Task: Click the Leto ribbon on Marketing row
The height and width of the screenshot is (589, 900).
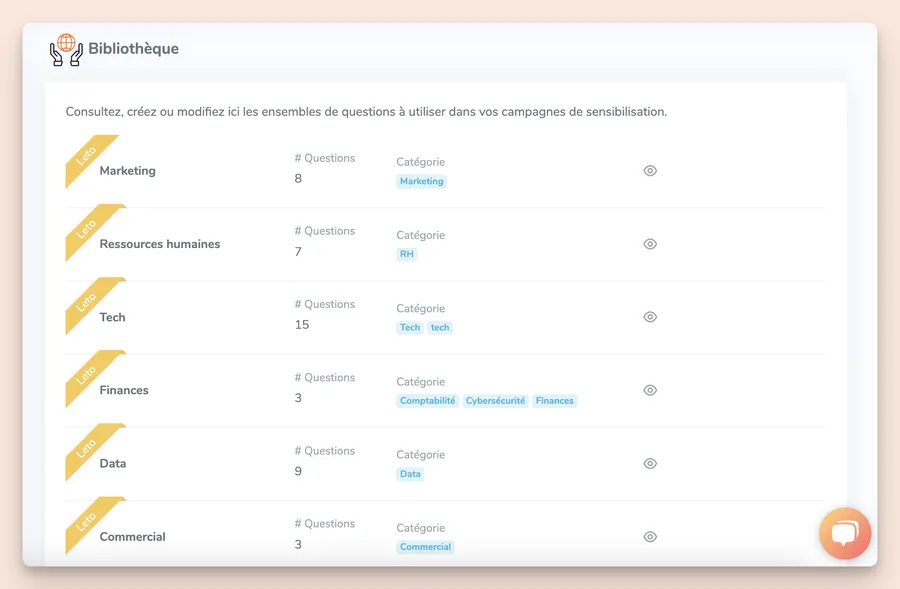Action: click(x=87, y=156)
